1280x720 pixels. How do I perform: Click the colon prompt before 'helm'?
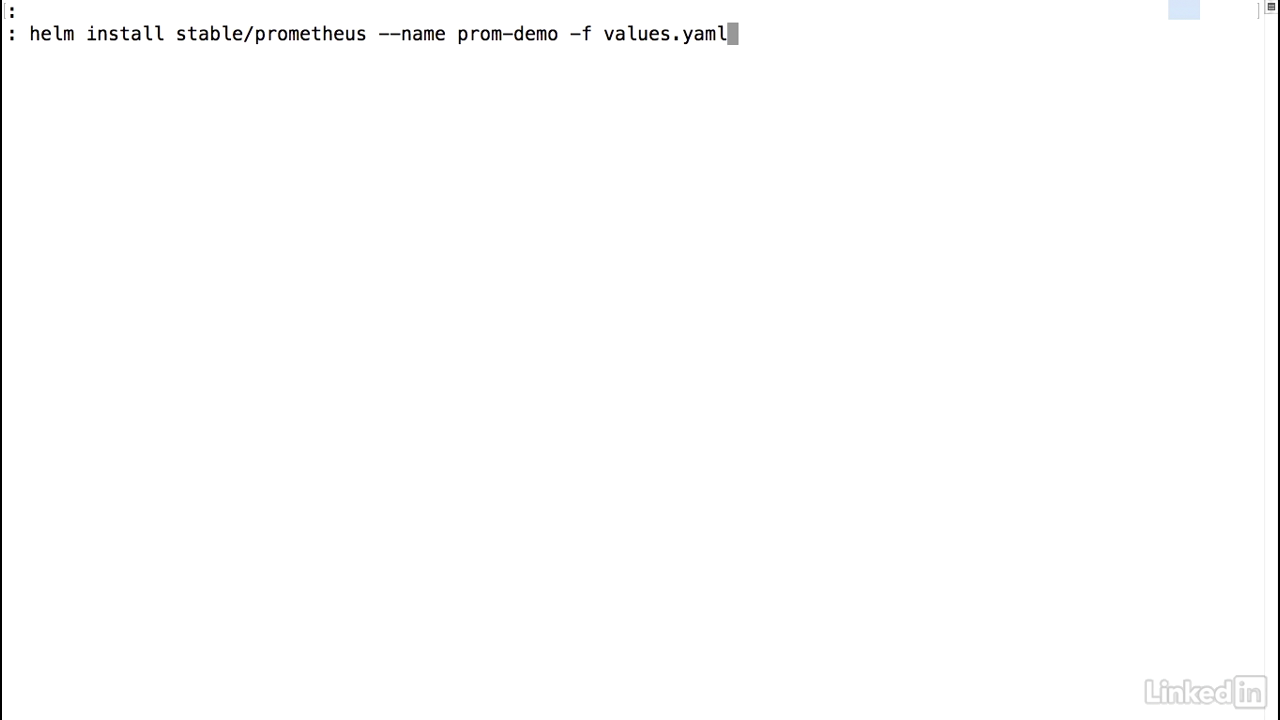11,35
